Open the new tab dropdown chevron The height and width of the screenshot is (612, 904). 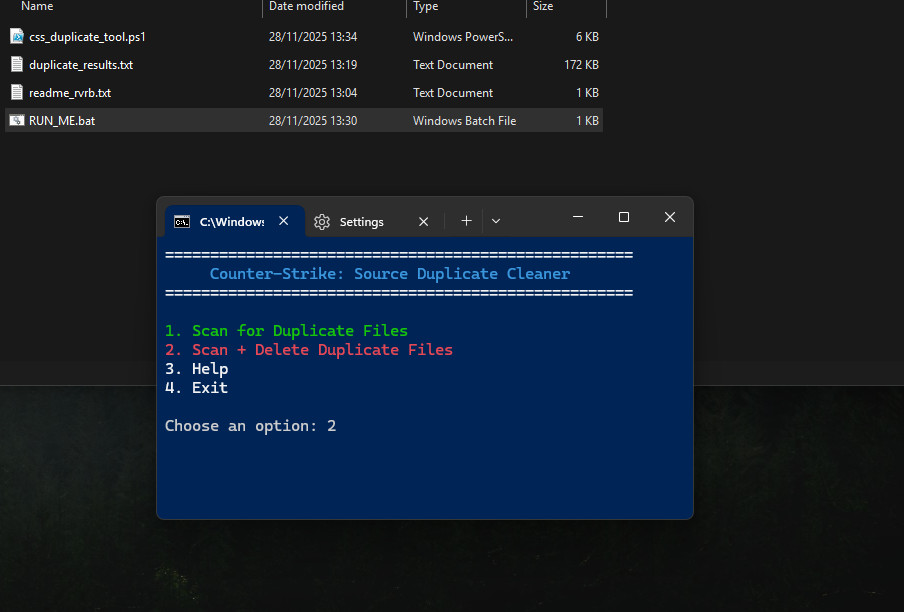(496, 220)
